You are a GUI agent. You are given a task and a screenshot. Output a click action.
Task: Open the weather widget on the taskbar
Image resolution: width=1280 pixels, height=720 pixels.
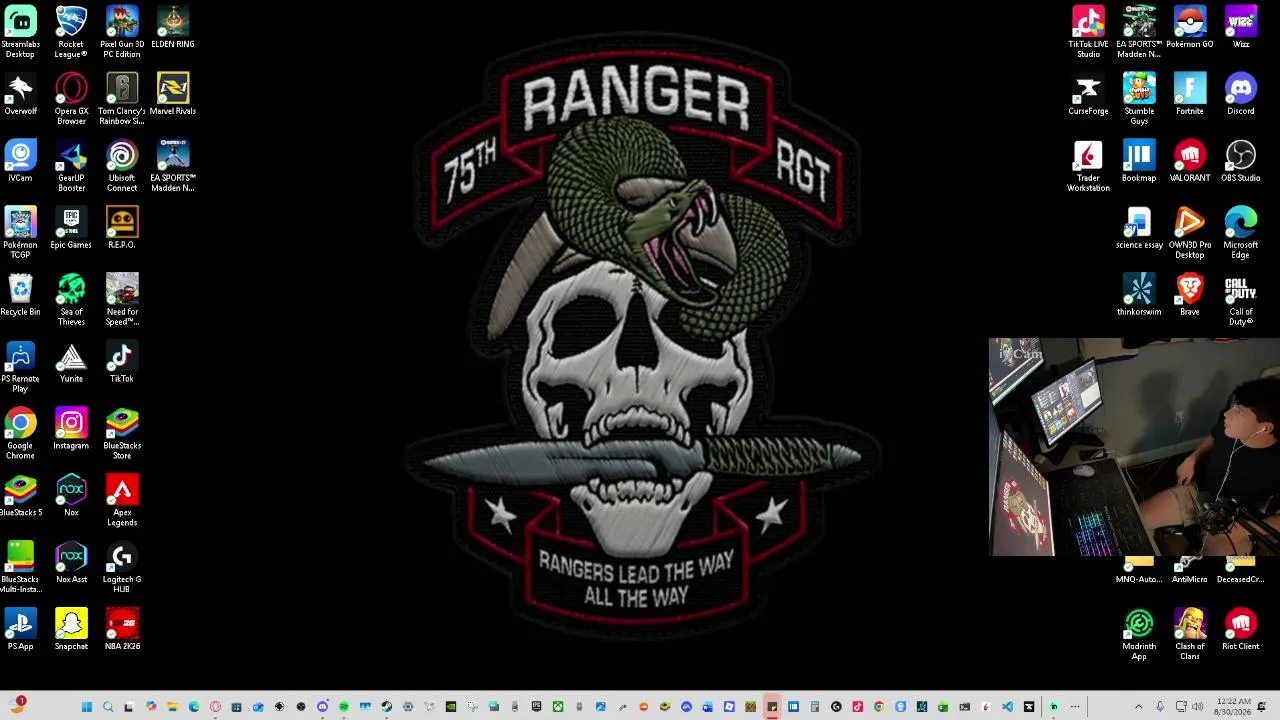[x=17, y=706]
